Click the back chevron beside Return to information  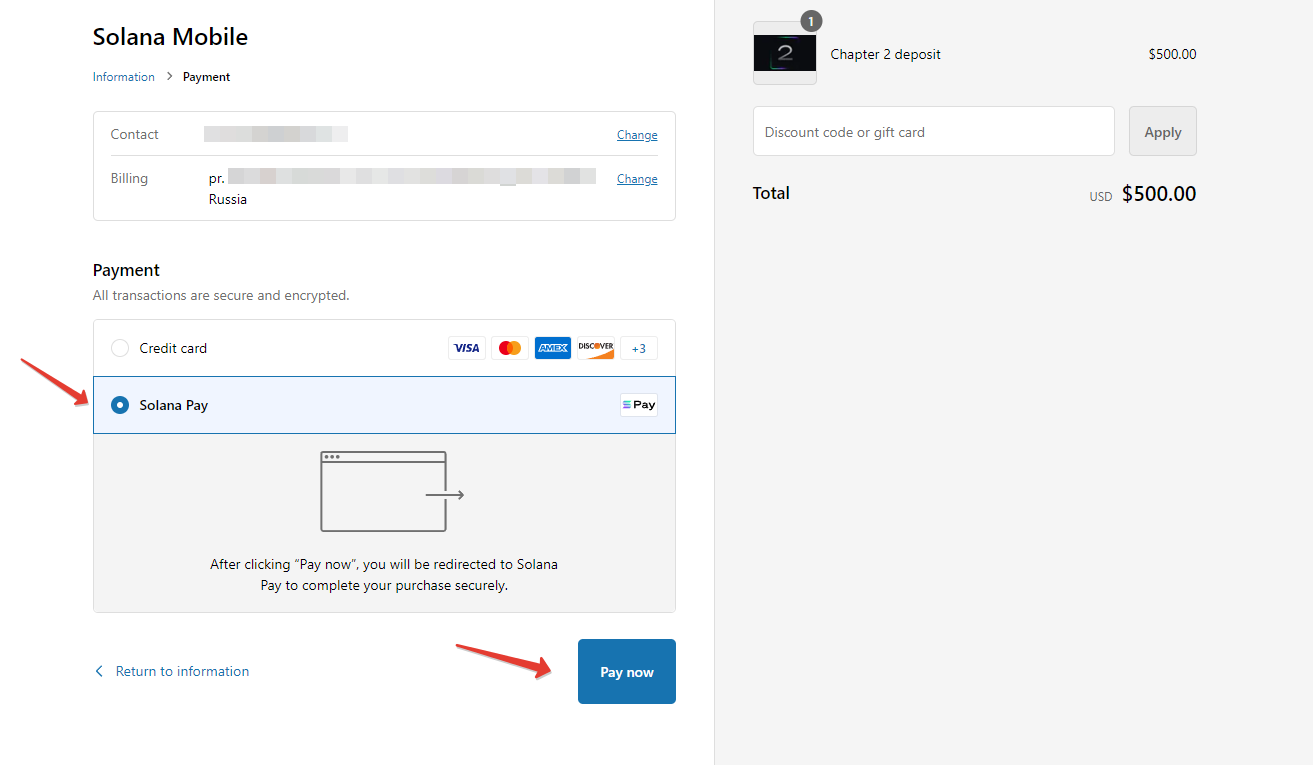[x=99, y=671]
